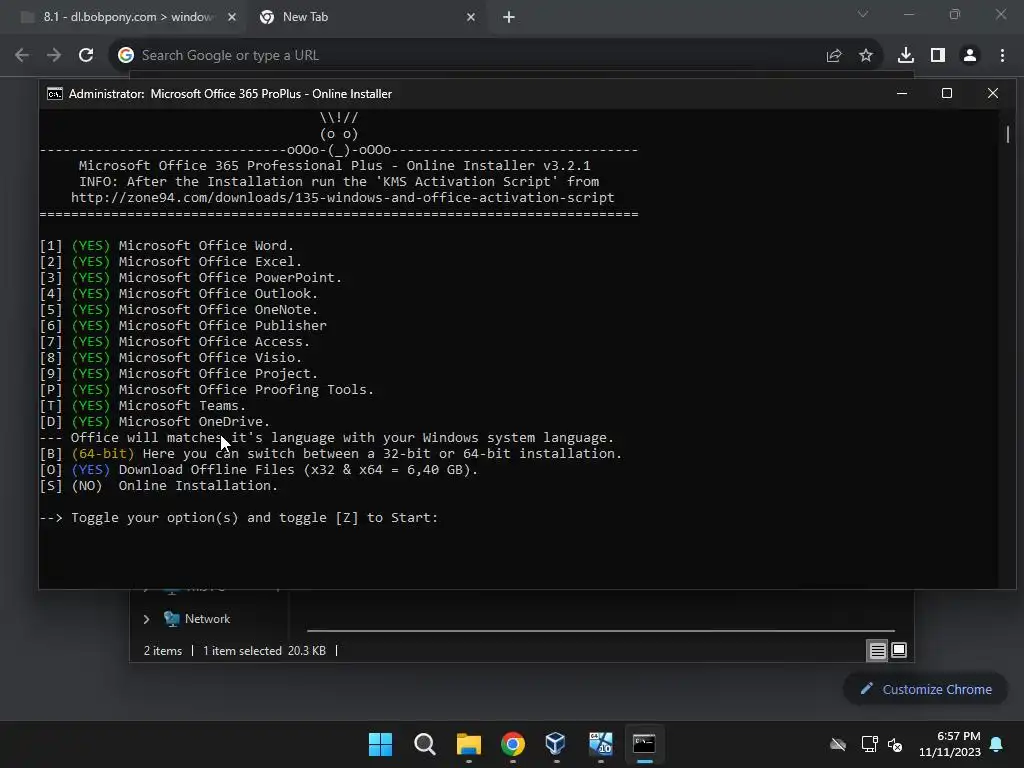The width and height of the screenshot is (1024, 768).
Task: Open Windows Start menu
Action: (x=380, y=744)
